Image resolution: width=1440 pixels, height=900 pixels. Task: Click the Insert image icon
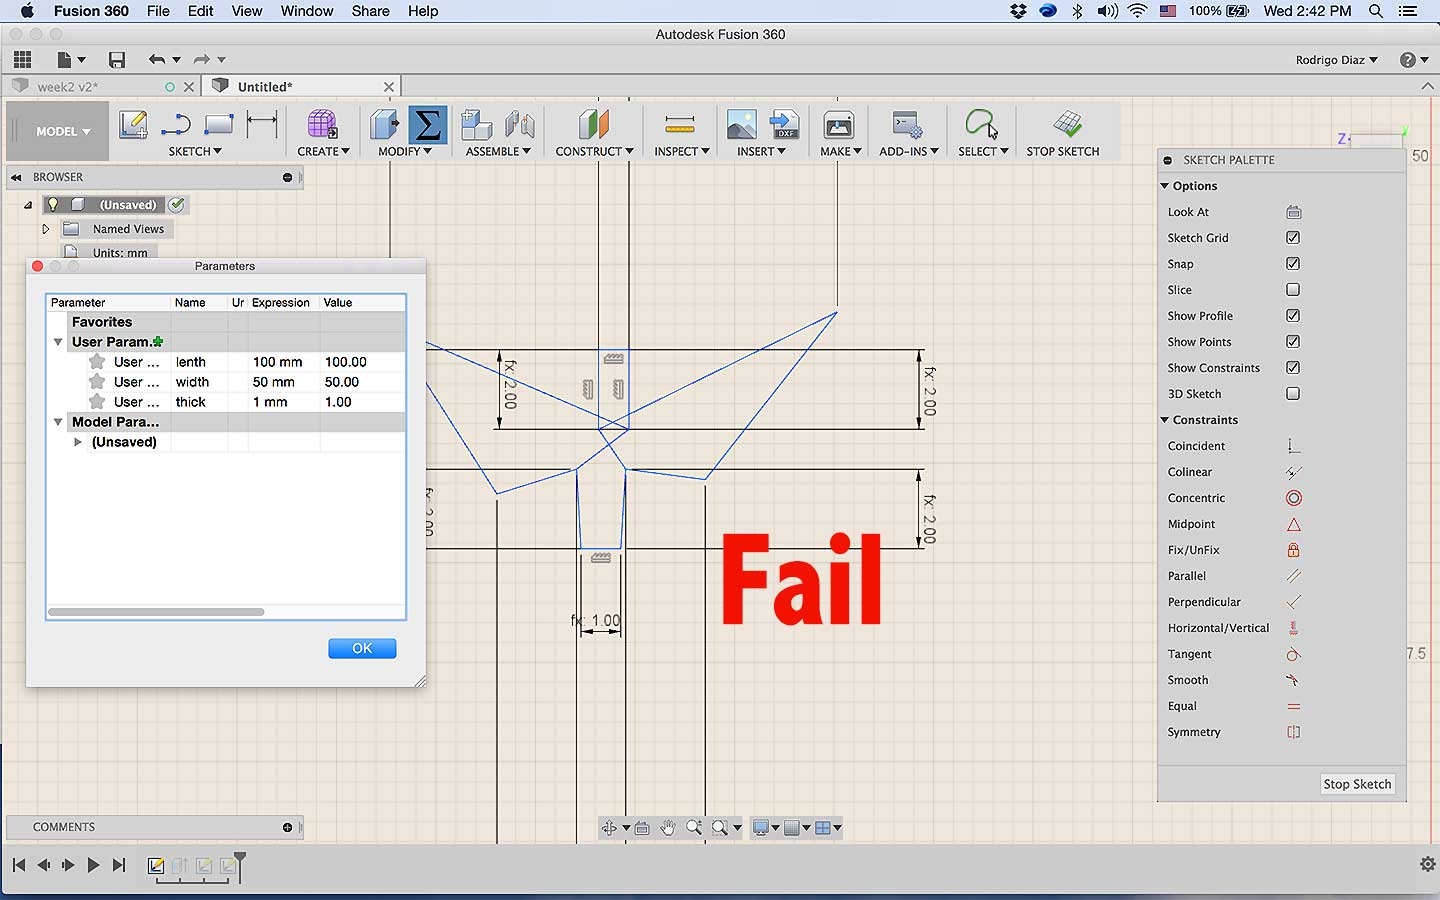742,125
